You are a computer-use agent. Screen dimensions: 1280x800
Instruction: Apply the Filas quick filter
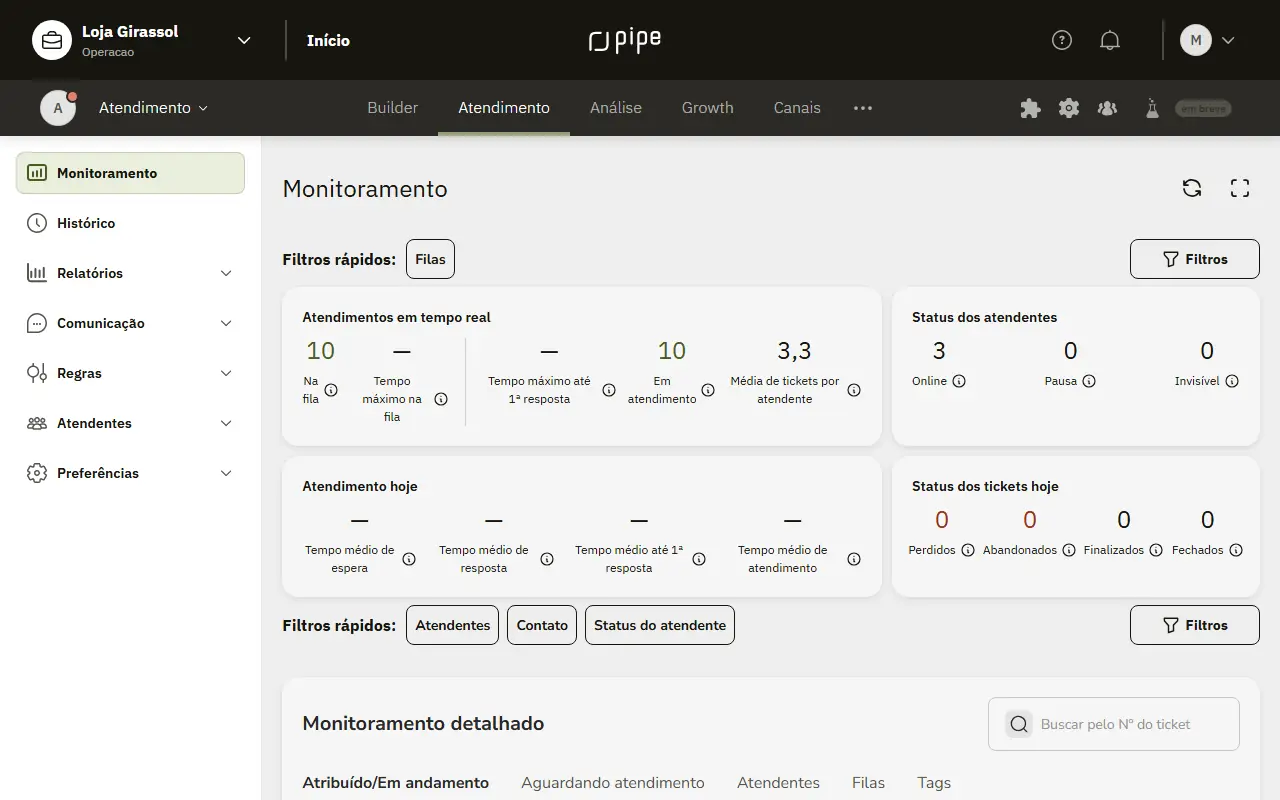point(430,259)
